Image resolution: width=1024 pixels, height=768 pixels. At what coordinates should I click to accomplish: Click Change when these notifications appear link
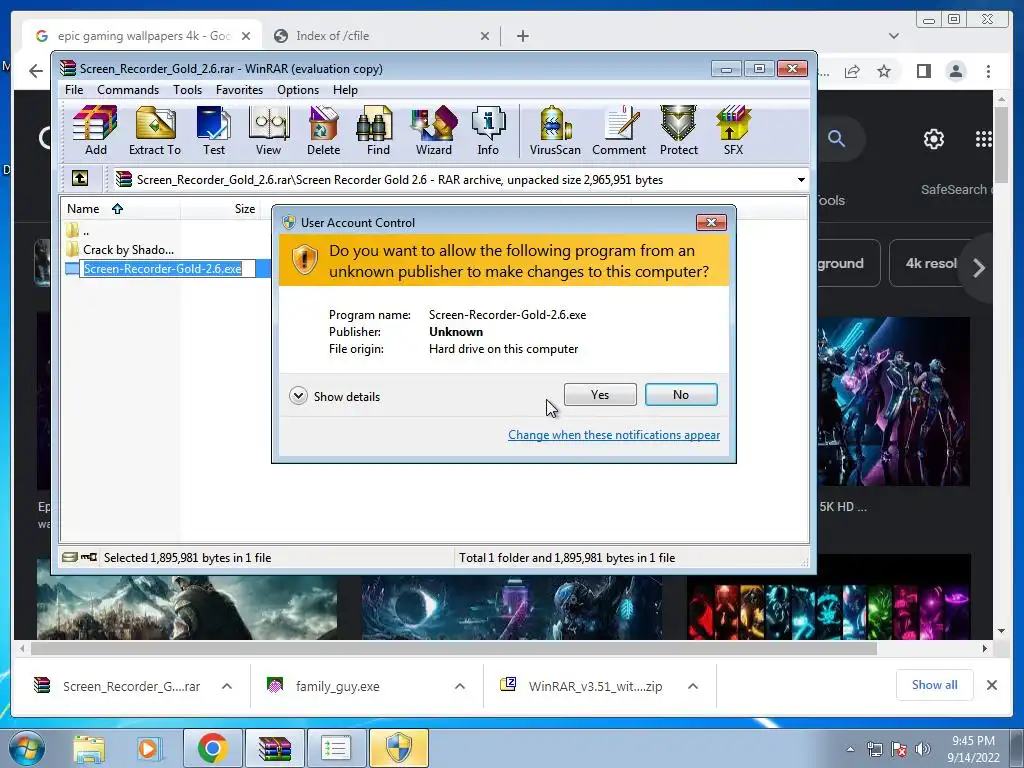pyautogui.click(x=614, y=435)
